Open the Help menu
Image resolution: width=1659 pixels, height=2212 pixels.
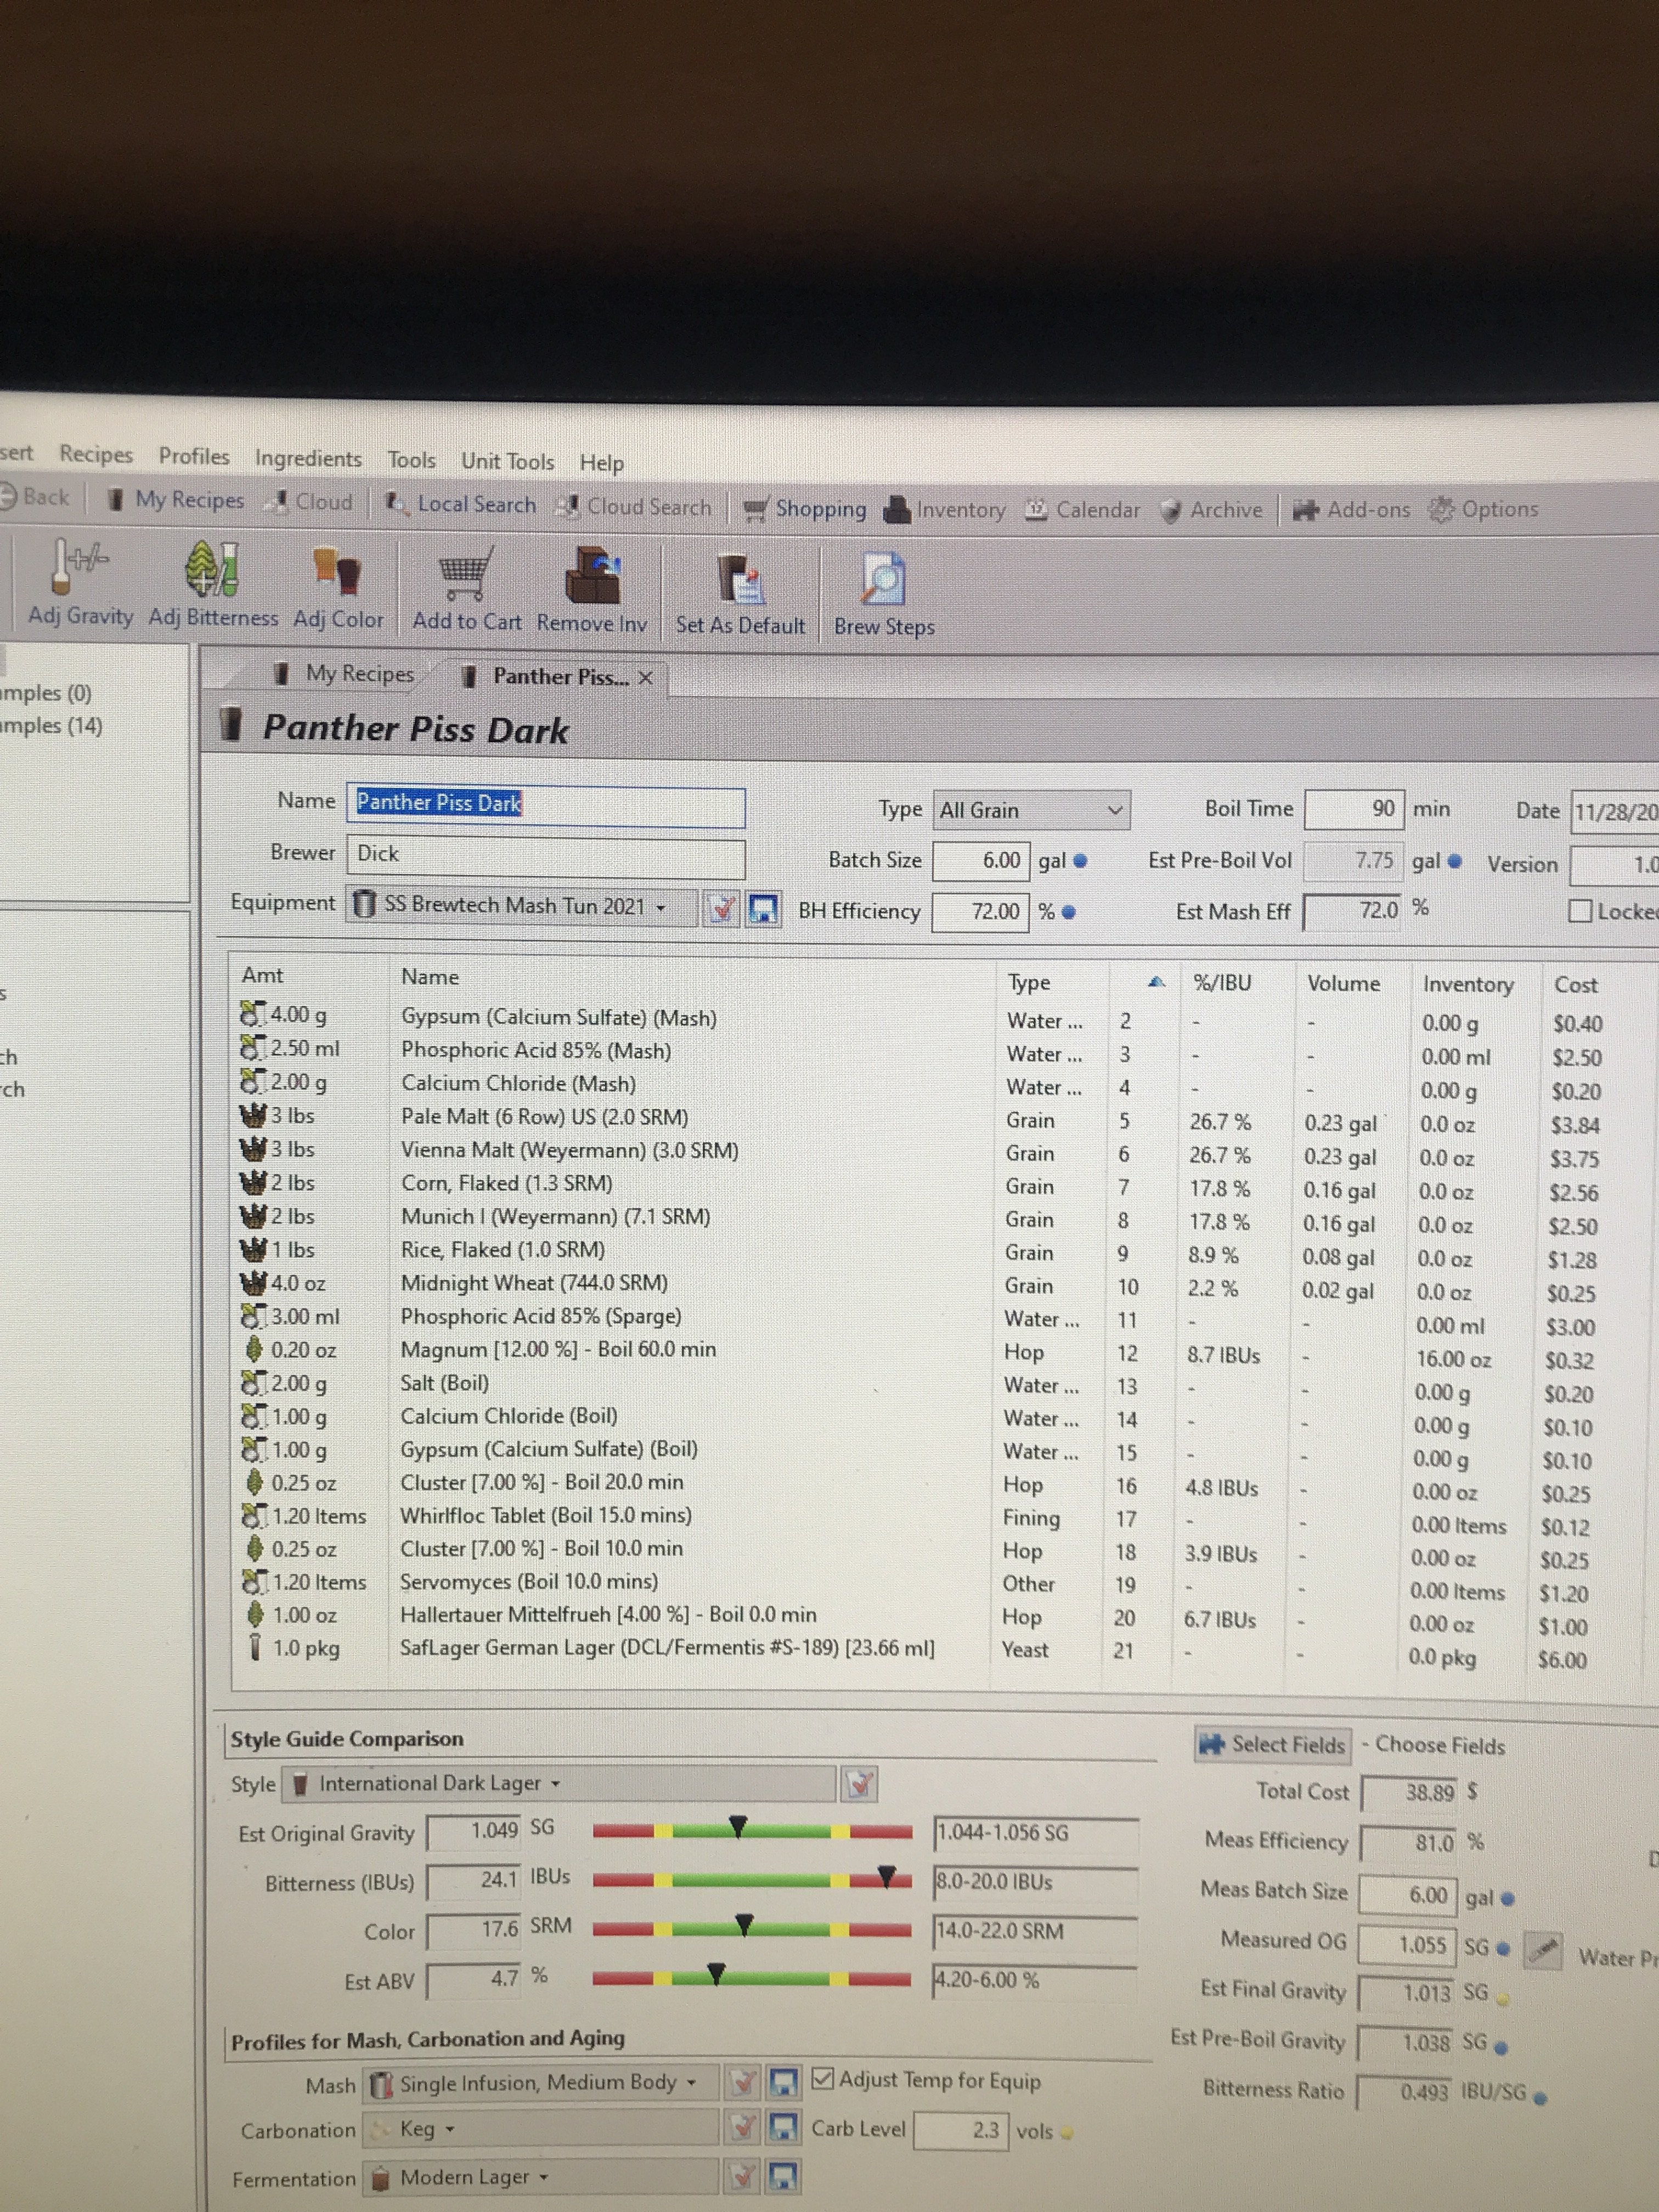click(x=601, y=463)
